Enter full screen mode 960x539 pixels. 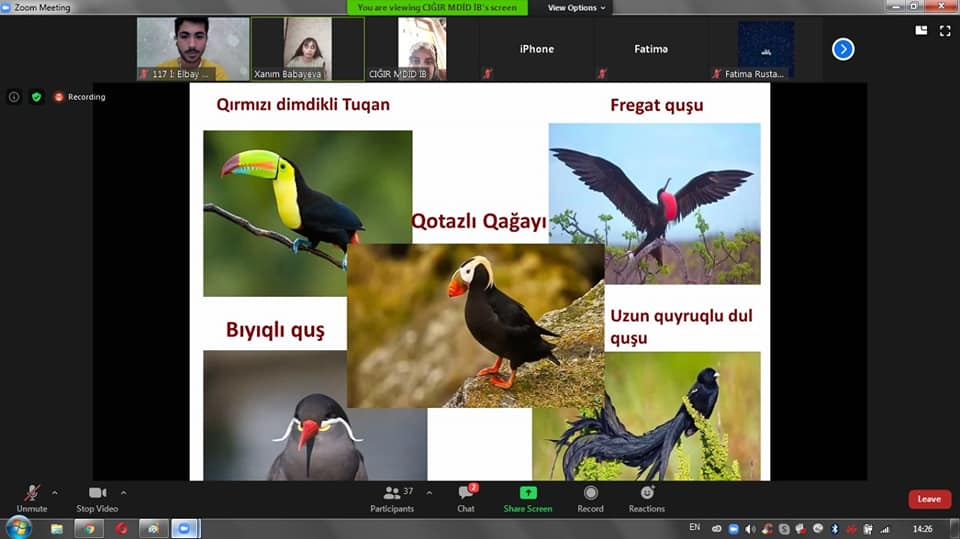coord(943,31)
